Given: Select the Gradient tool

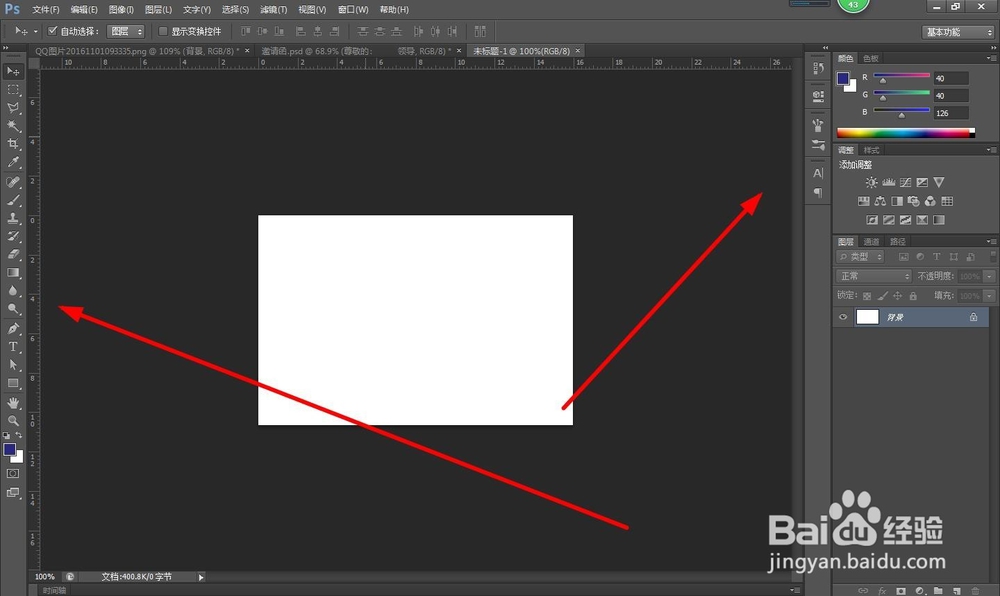Looking at the screenshot, I should 13,272.
